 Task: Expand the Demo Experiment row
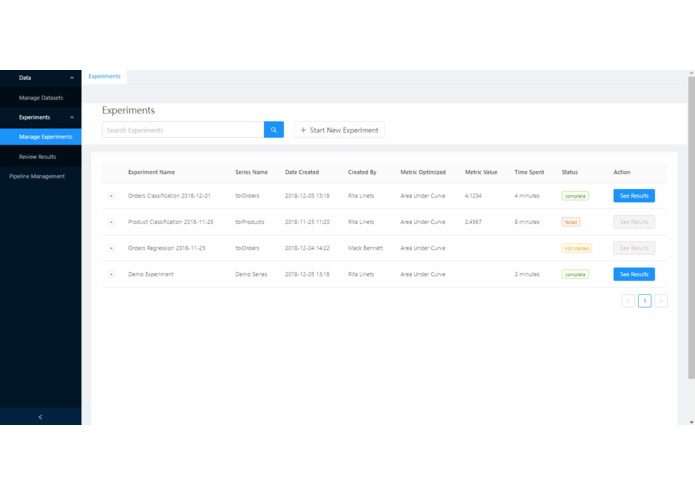pos(111,274)
